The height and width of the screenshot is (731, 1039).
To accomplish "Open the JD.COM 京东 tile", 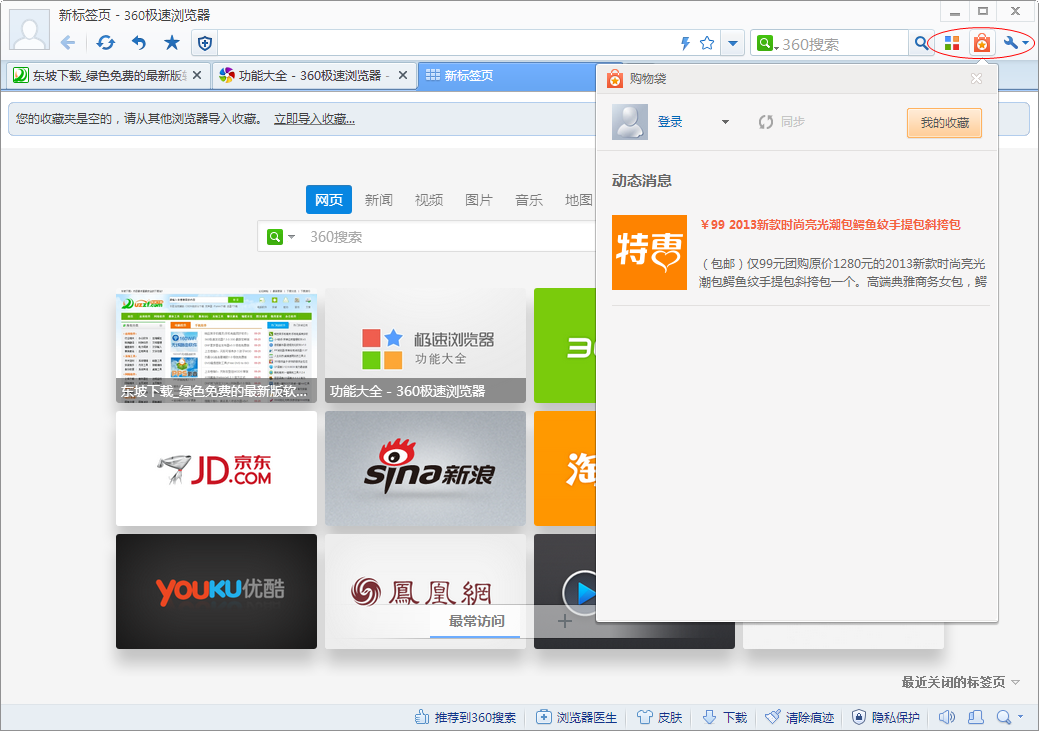I will (x=216, y=469).
